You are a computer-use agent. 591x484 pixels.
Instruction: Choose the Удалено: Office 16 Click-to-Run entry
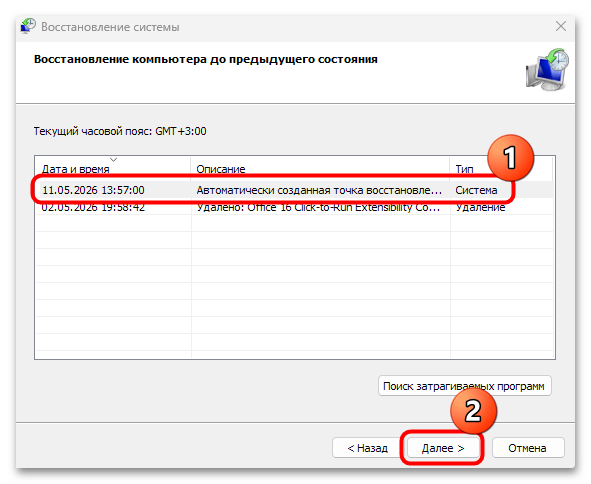[x=318, y=207]
